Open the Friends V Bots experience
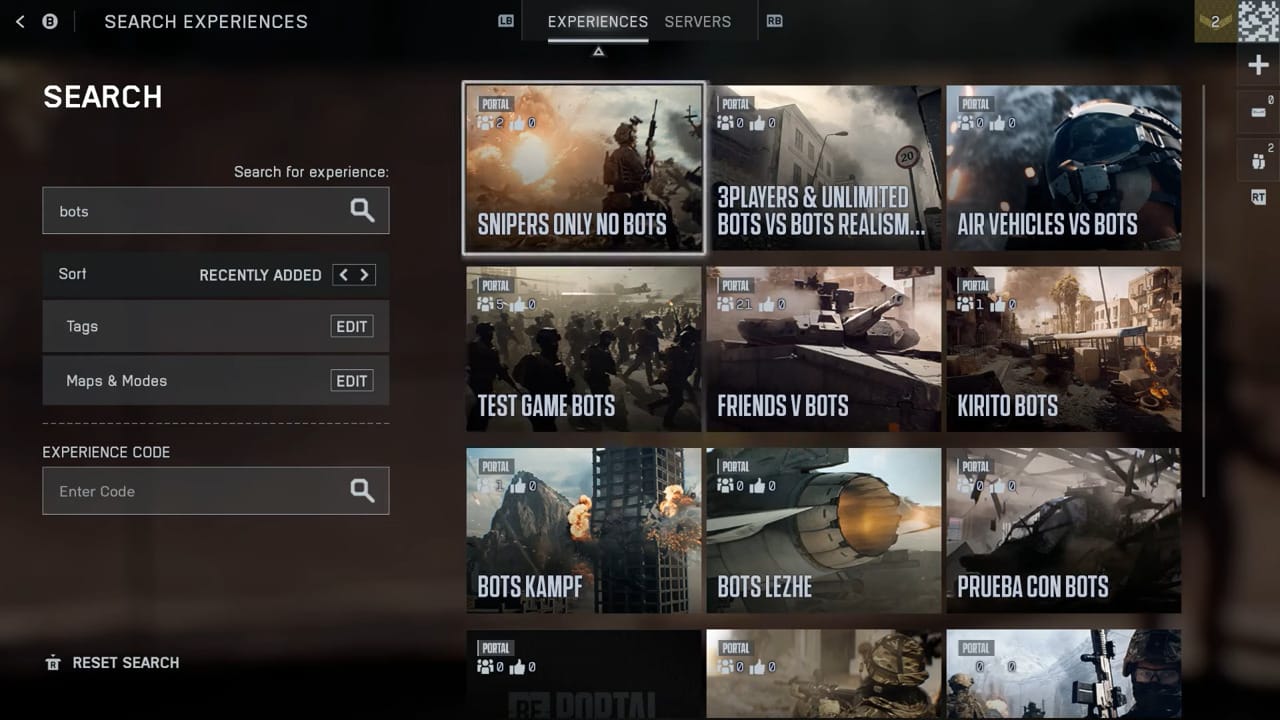 [823, 349]
